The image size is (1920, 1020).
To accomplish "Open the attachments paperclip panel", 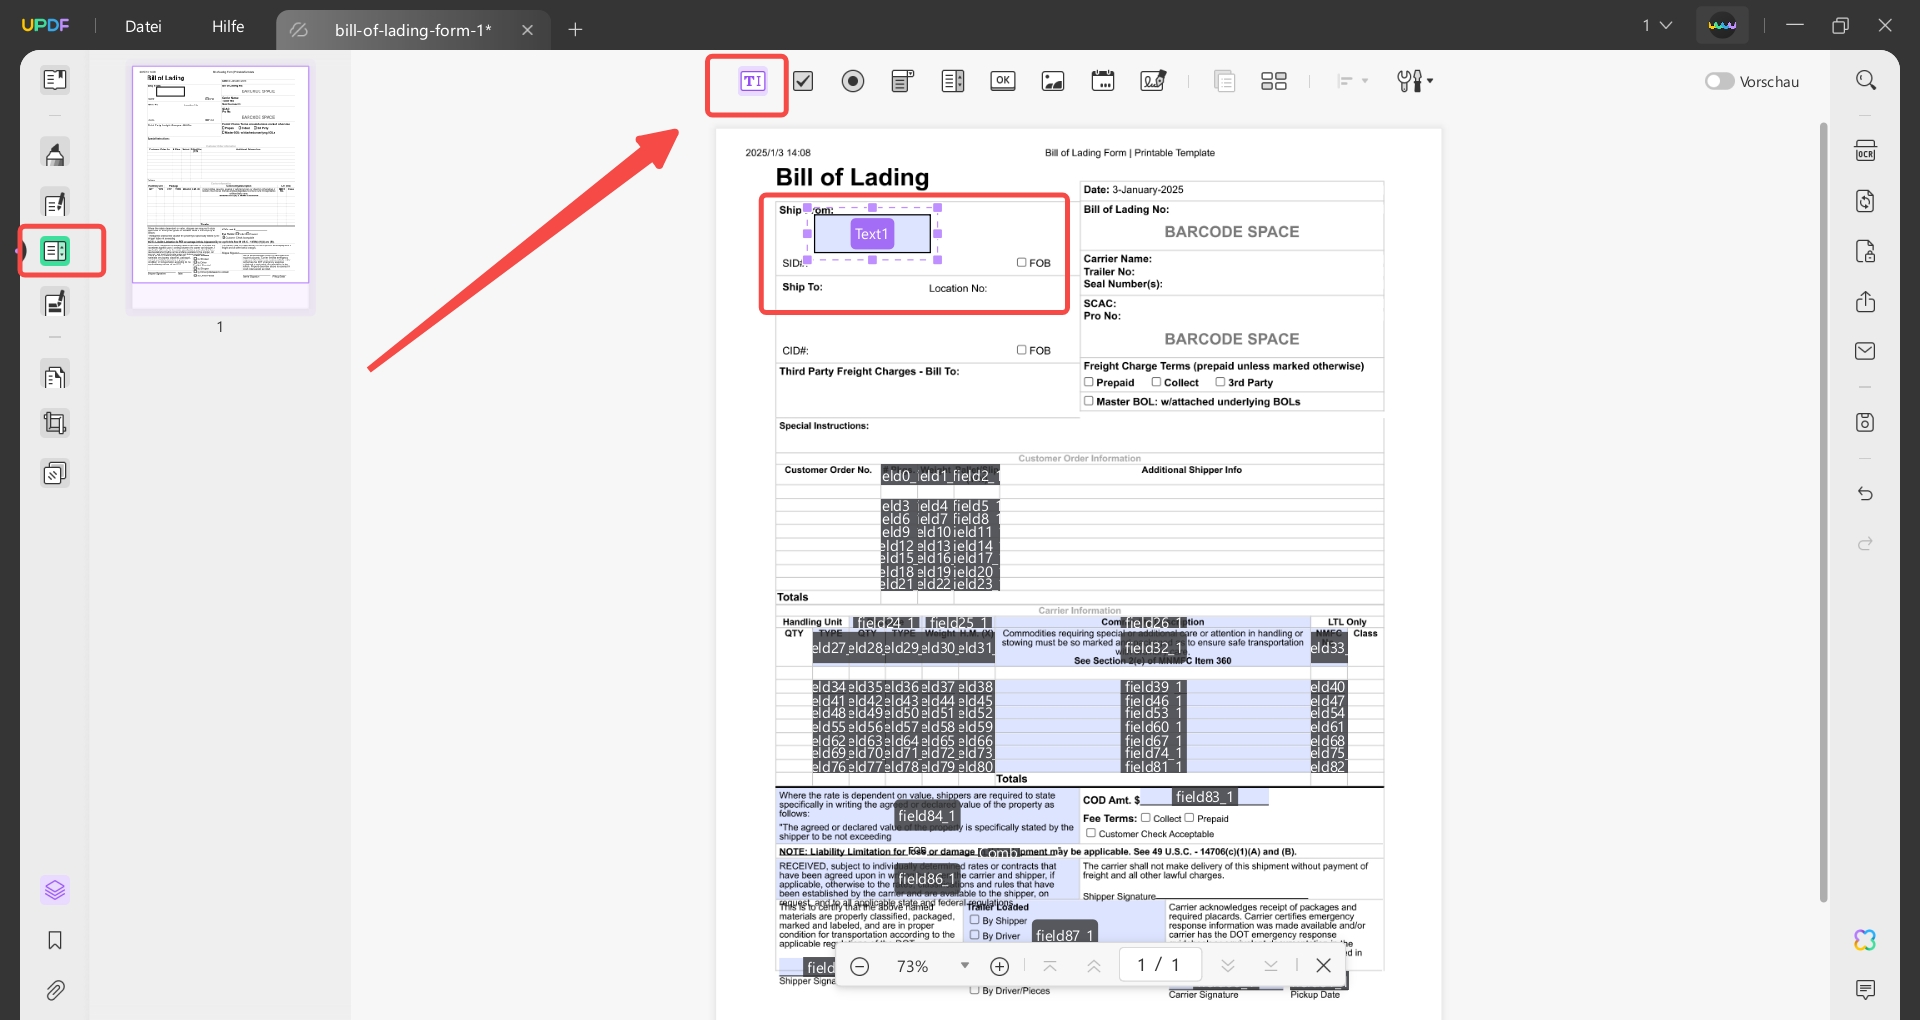I will [x=55, y=990].
